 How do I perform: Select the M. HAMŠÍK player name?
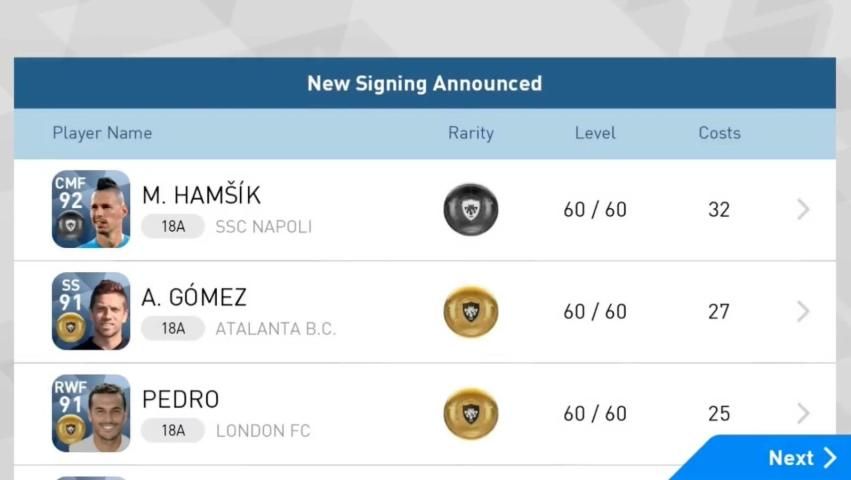[x=201, y=195]
